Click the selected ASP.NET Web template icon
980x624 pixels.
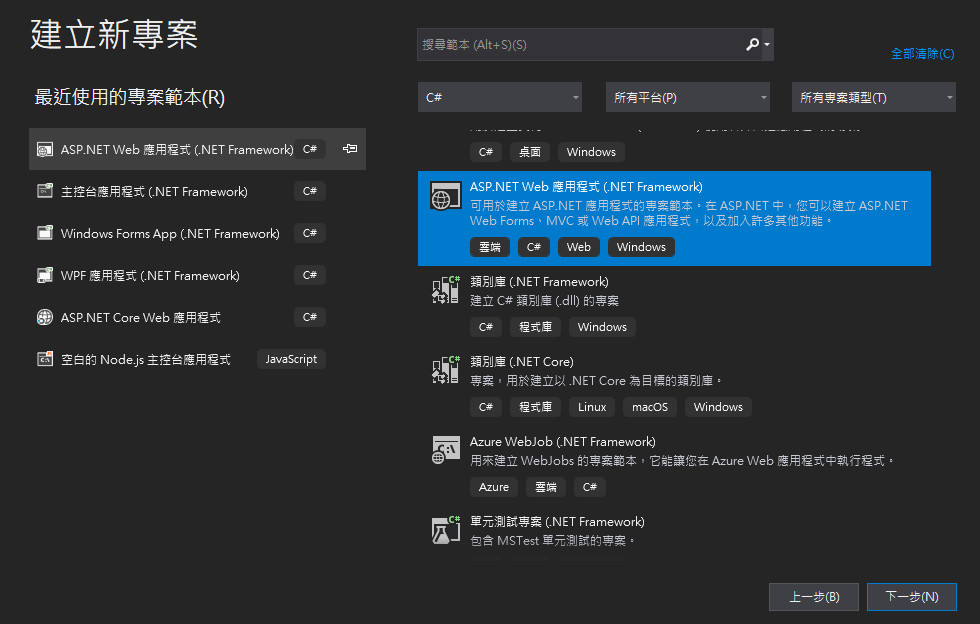pos(446,196)
